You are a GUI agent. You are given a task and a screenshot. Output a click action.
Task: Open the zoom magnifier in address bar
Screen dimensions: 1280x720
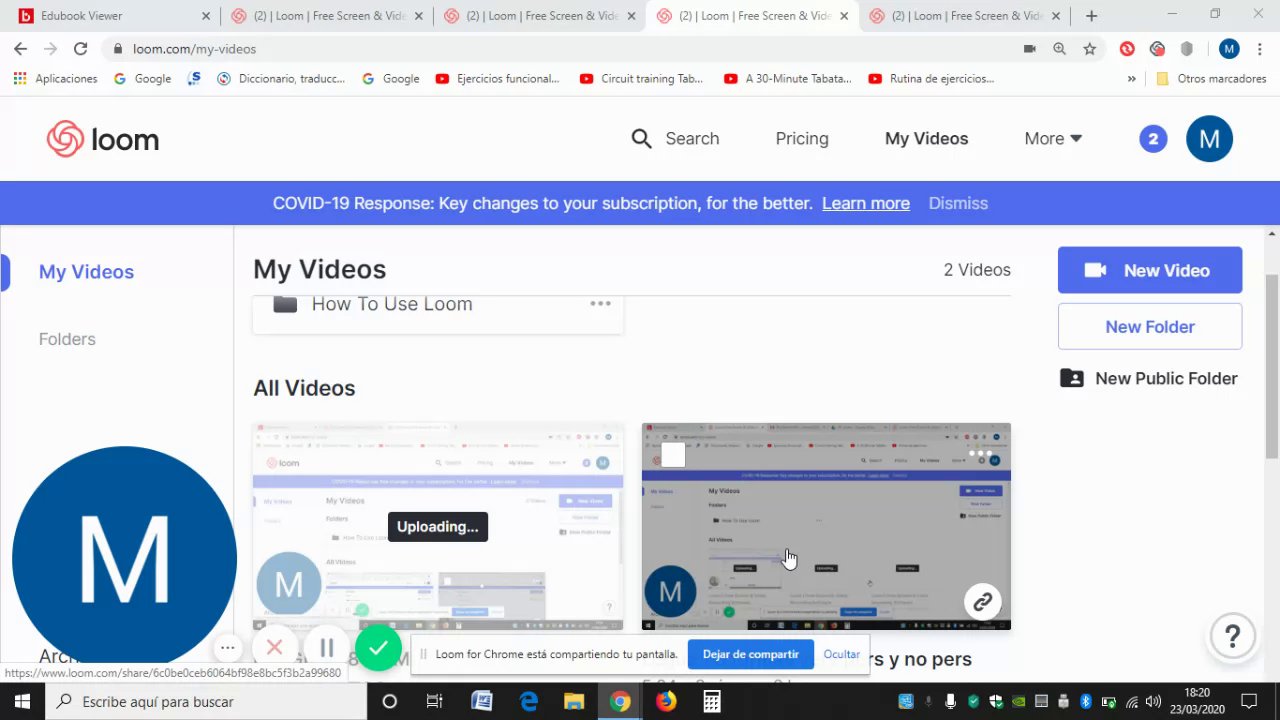[1059, 49]
